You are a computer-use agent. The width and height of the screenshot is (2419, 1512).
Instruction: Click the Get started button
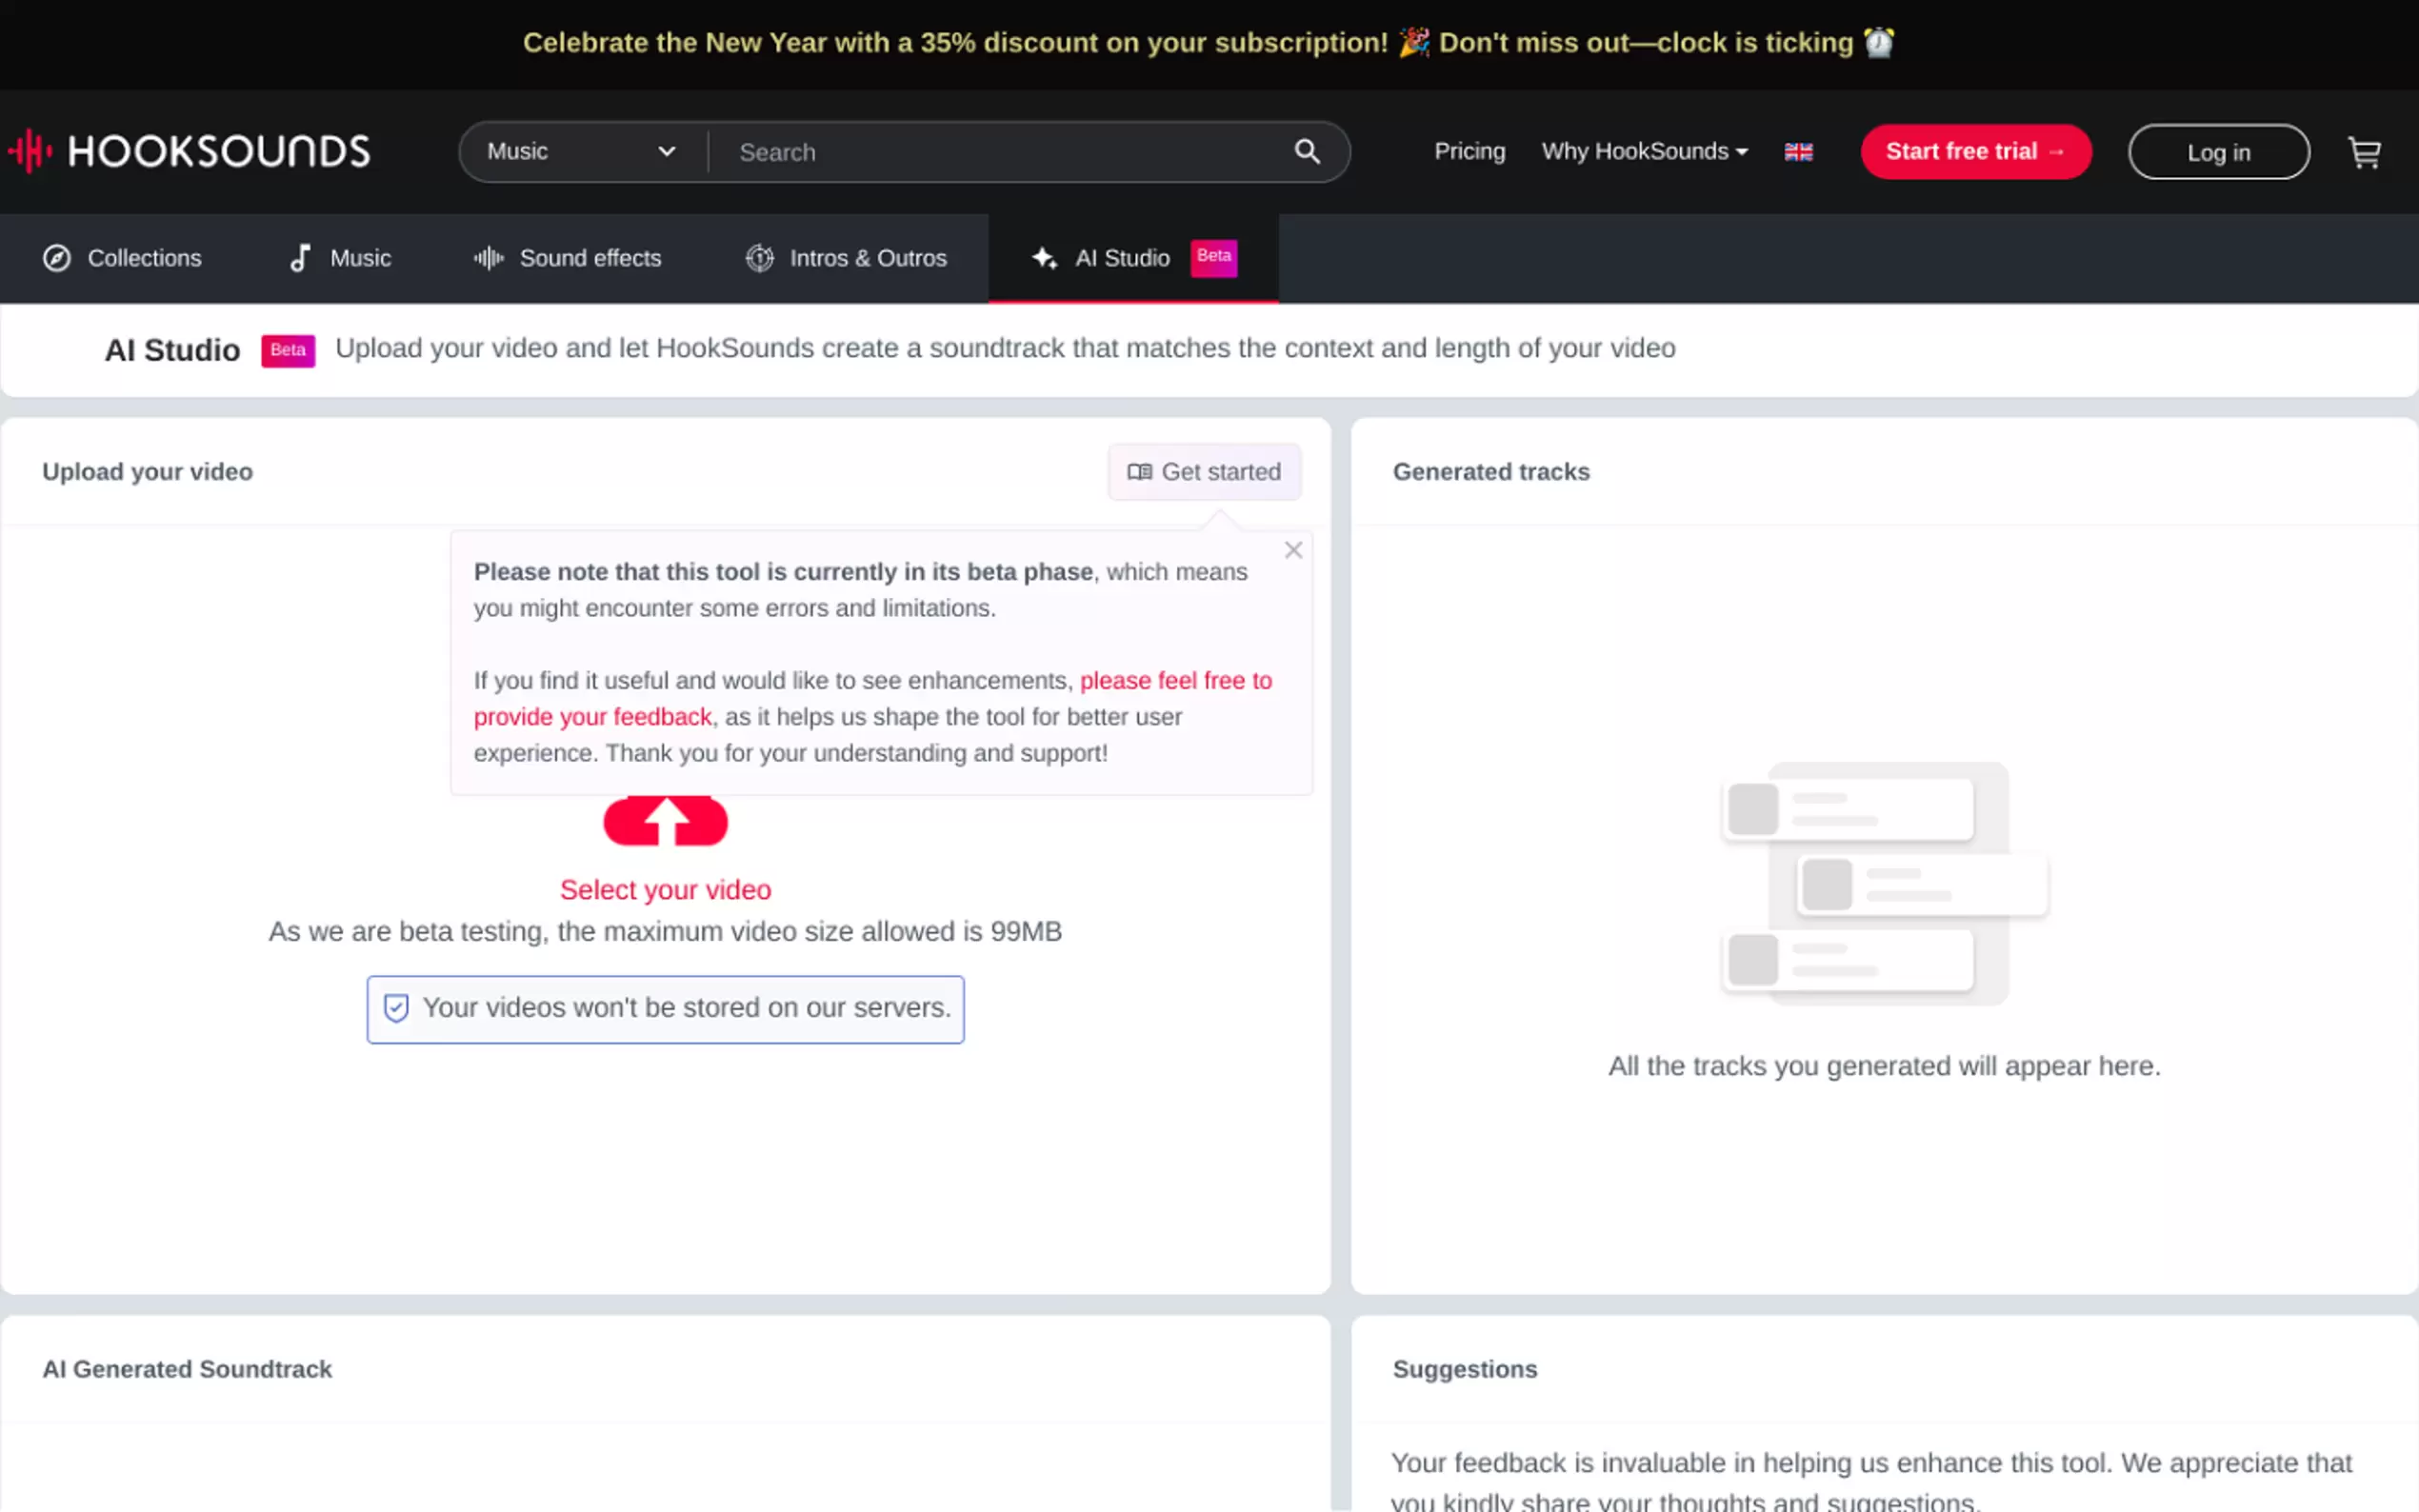tap(1204, 472)
